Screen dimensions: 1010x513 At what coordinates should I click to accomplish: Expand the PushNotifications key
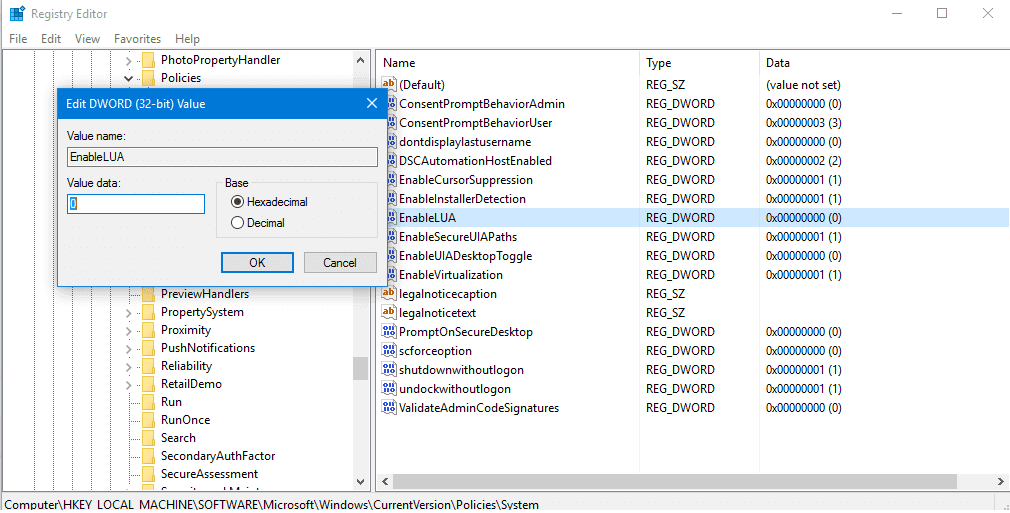[129, 349]
